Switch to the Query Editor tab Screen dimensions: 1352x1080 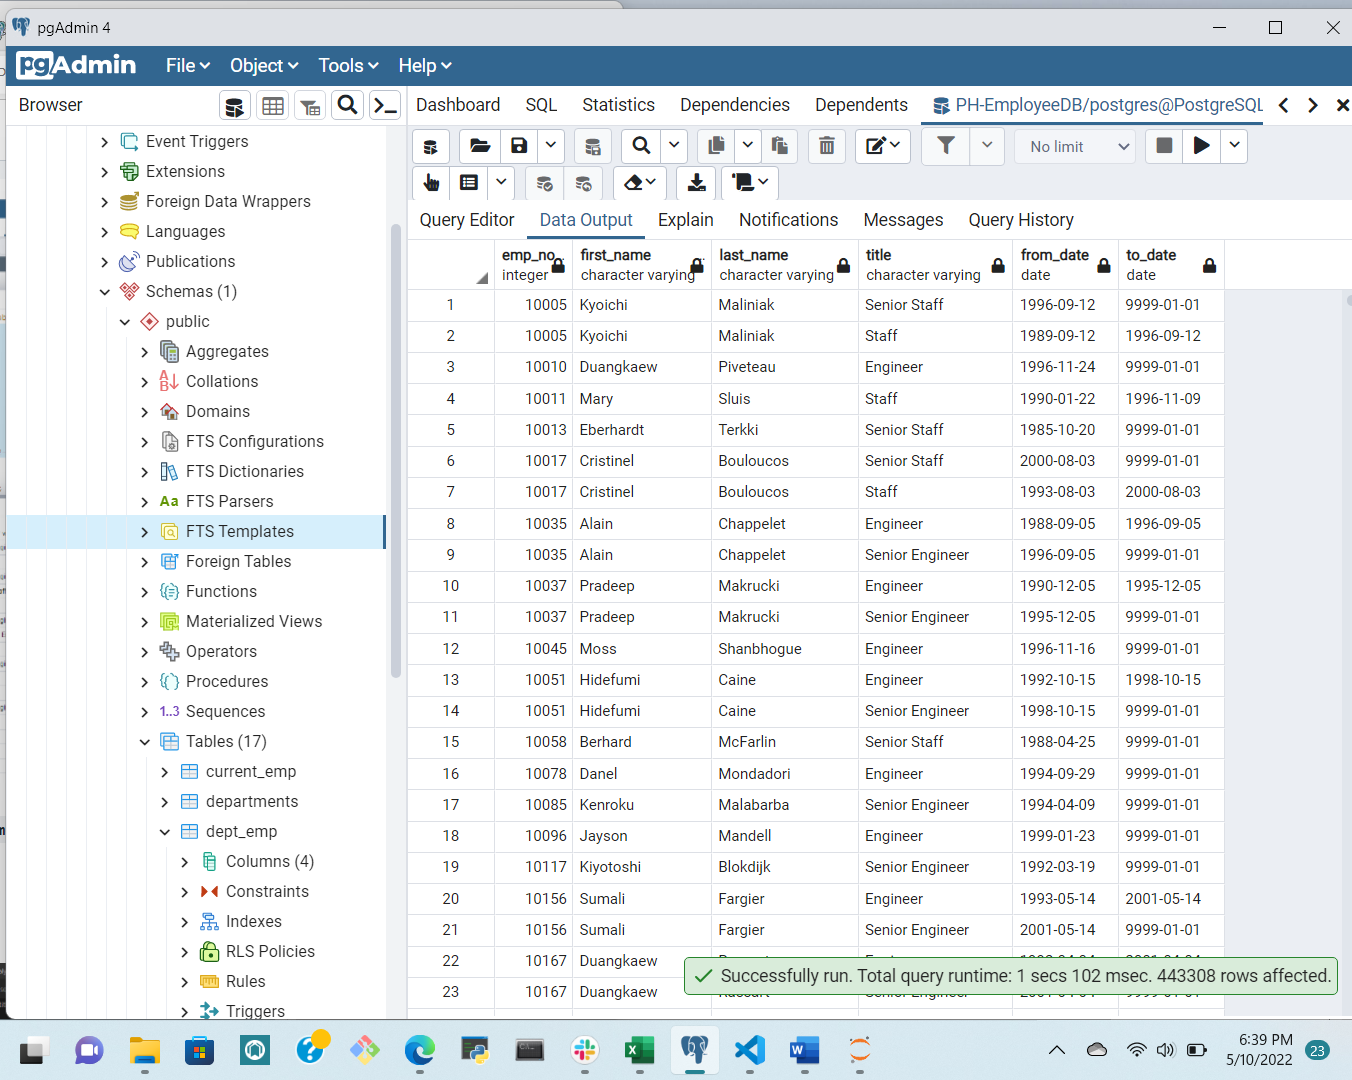click(x=467, y=220)
